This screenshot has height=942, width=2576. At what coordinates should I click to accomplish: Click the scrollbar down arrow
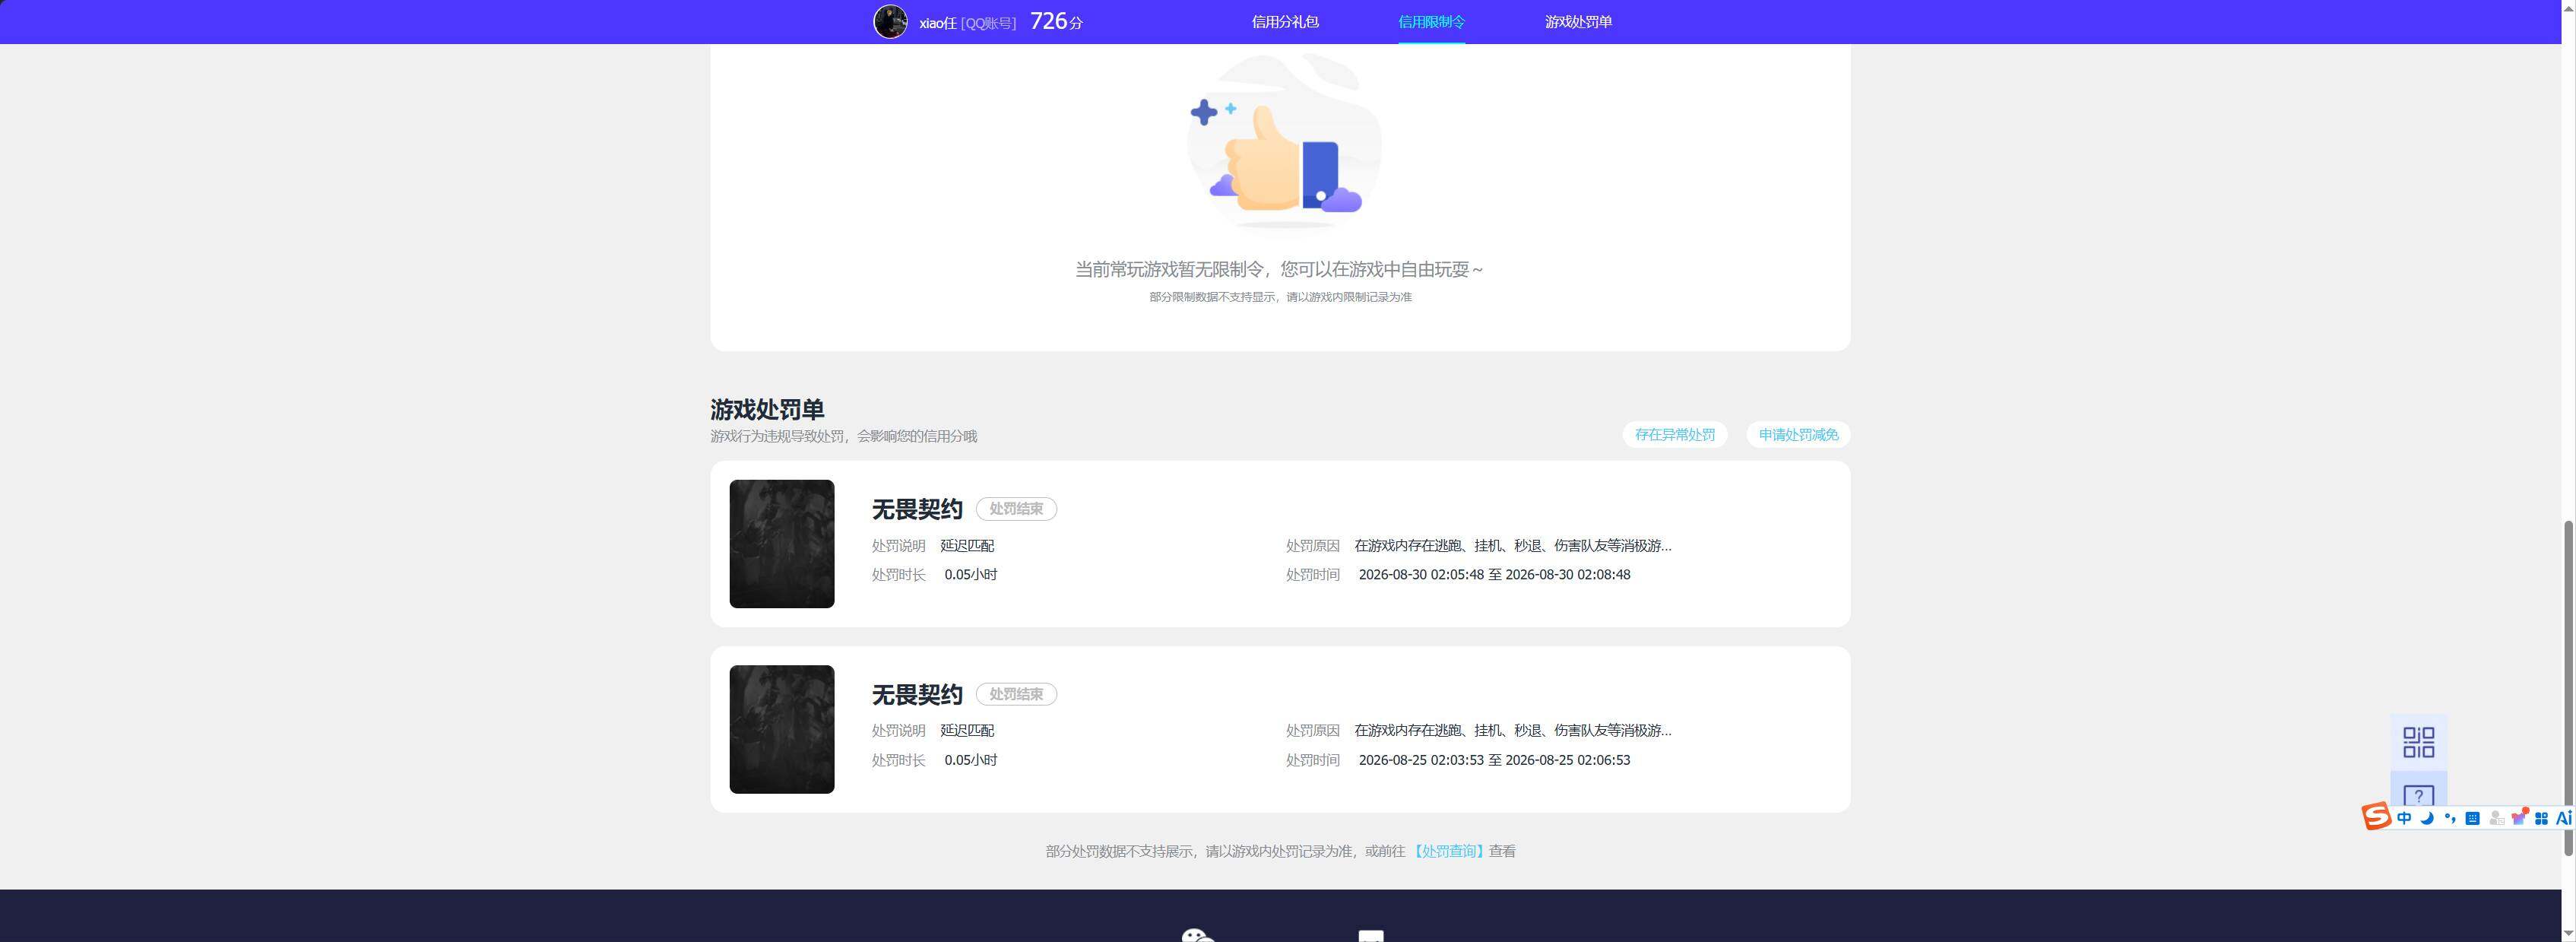tap(2568, 933)
